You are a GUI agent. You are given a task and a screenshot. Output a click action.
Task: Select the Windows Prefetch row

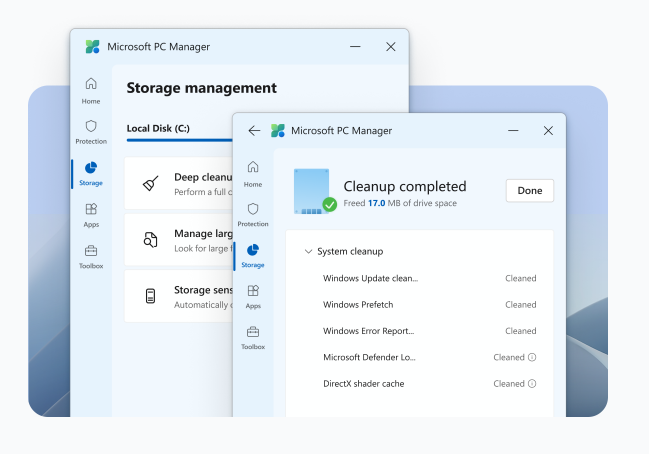coord(430,305)
